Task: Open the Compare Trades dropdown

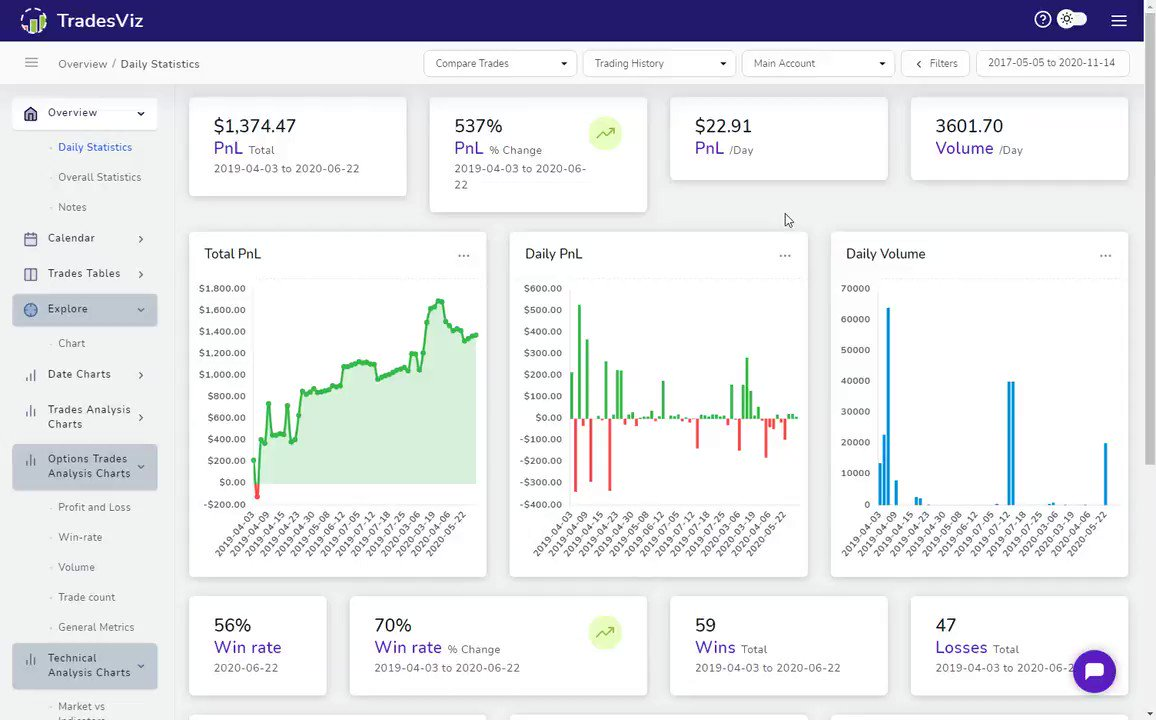Action: (x=500, y=63)
